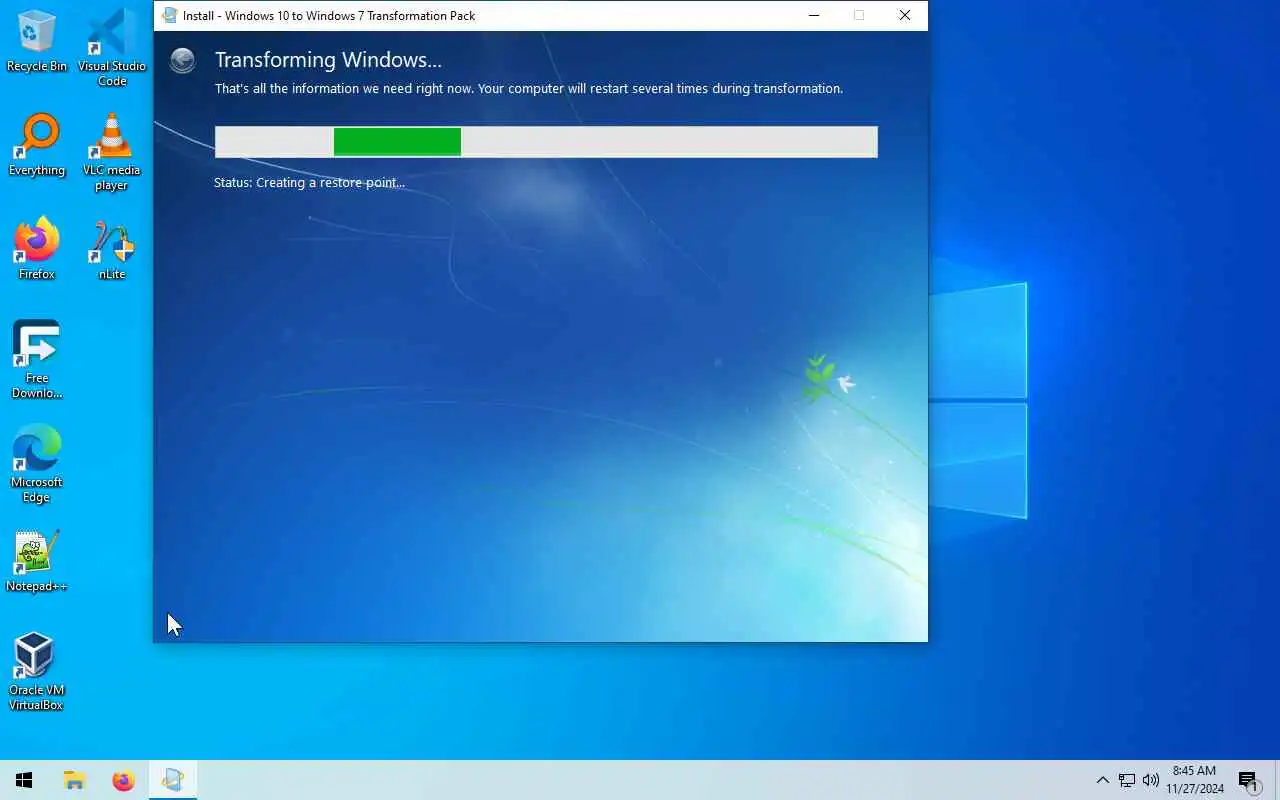Open the volume control tray icon

pyautogui.click(x=1151, y=780)
